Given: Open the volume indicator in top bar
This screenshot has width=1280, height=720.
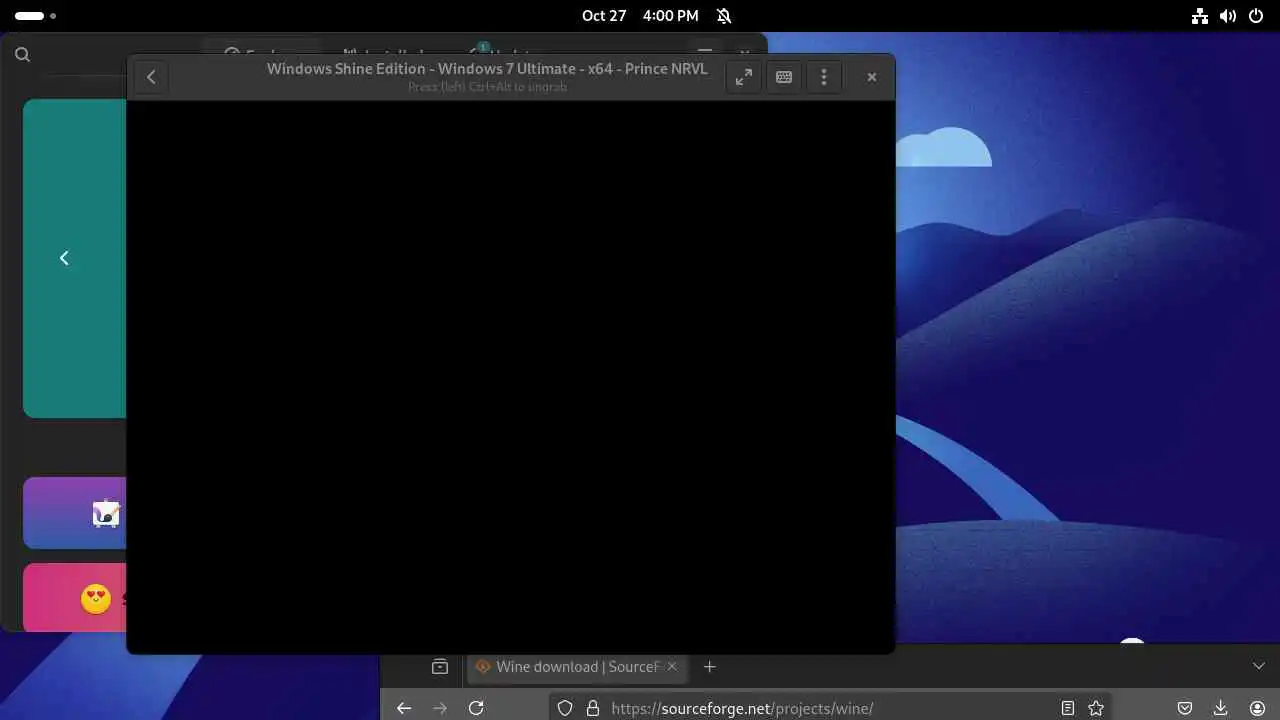Looking at the screenshot, I should (1228, 16).
